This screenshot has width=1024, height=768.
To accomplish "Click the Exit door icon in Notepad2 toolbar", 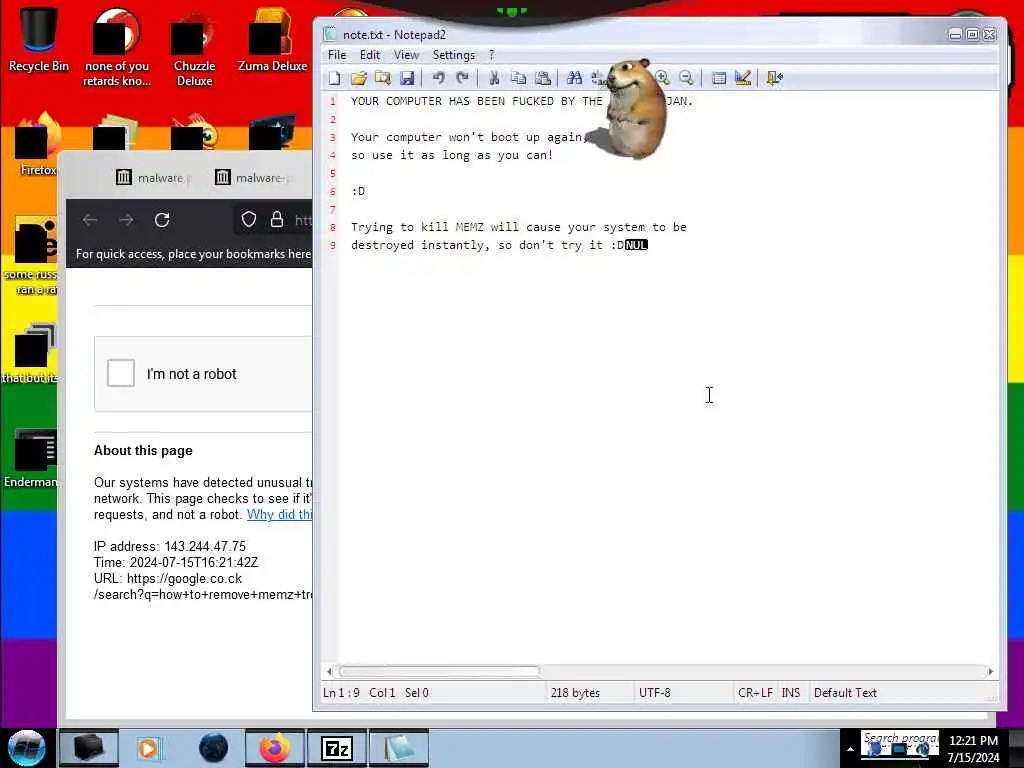I will click(x=775, y=78).
